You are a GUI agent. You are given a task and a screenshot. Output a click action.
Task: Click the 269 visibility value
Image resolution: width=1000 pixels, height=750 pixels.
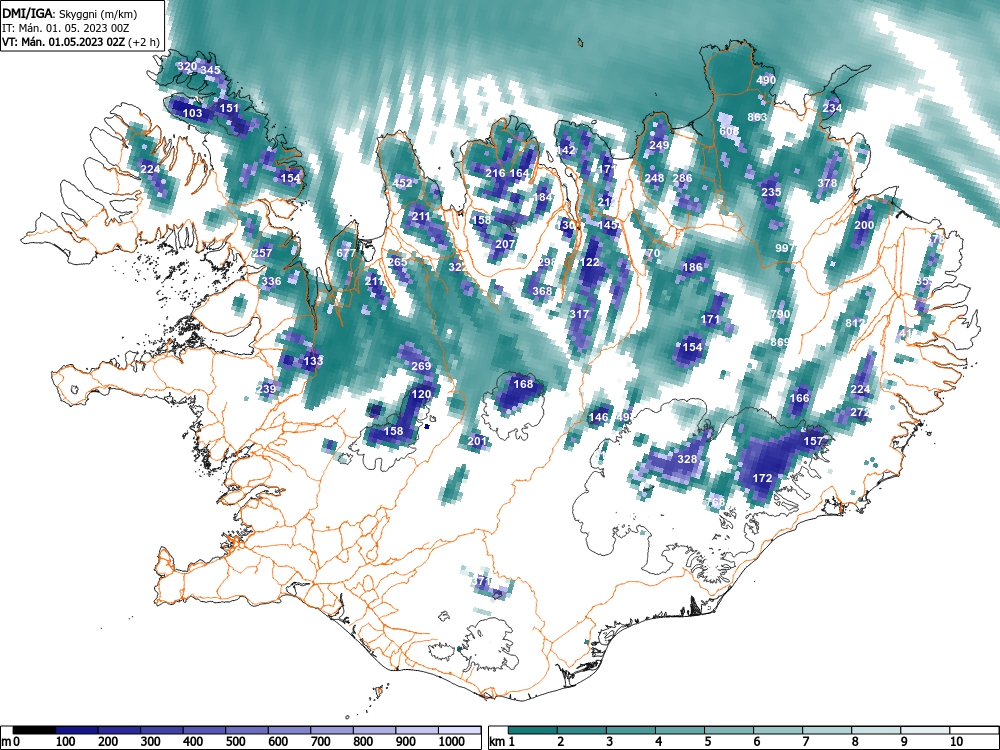pyautogui.click(x=421, y=366)
